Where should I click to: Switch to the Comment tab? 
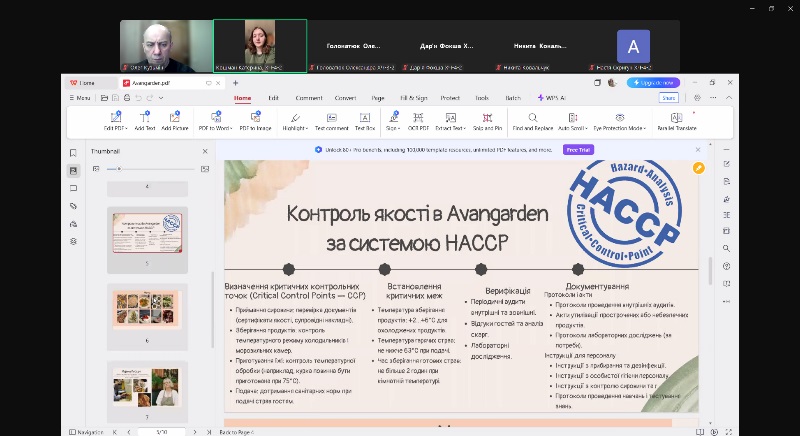coord(308,98)
